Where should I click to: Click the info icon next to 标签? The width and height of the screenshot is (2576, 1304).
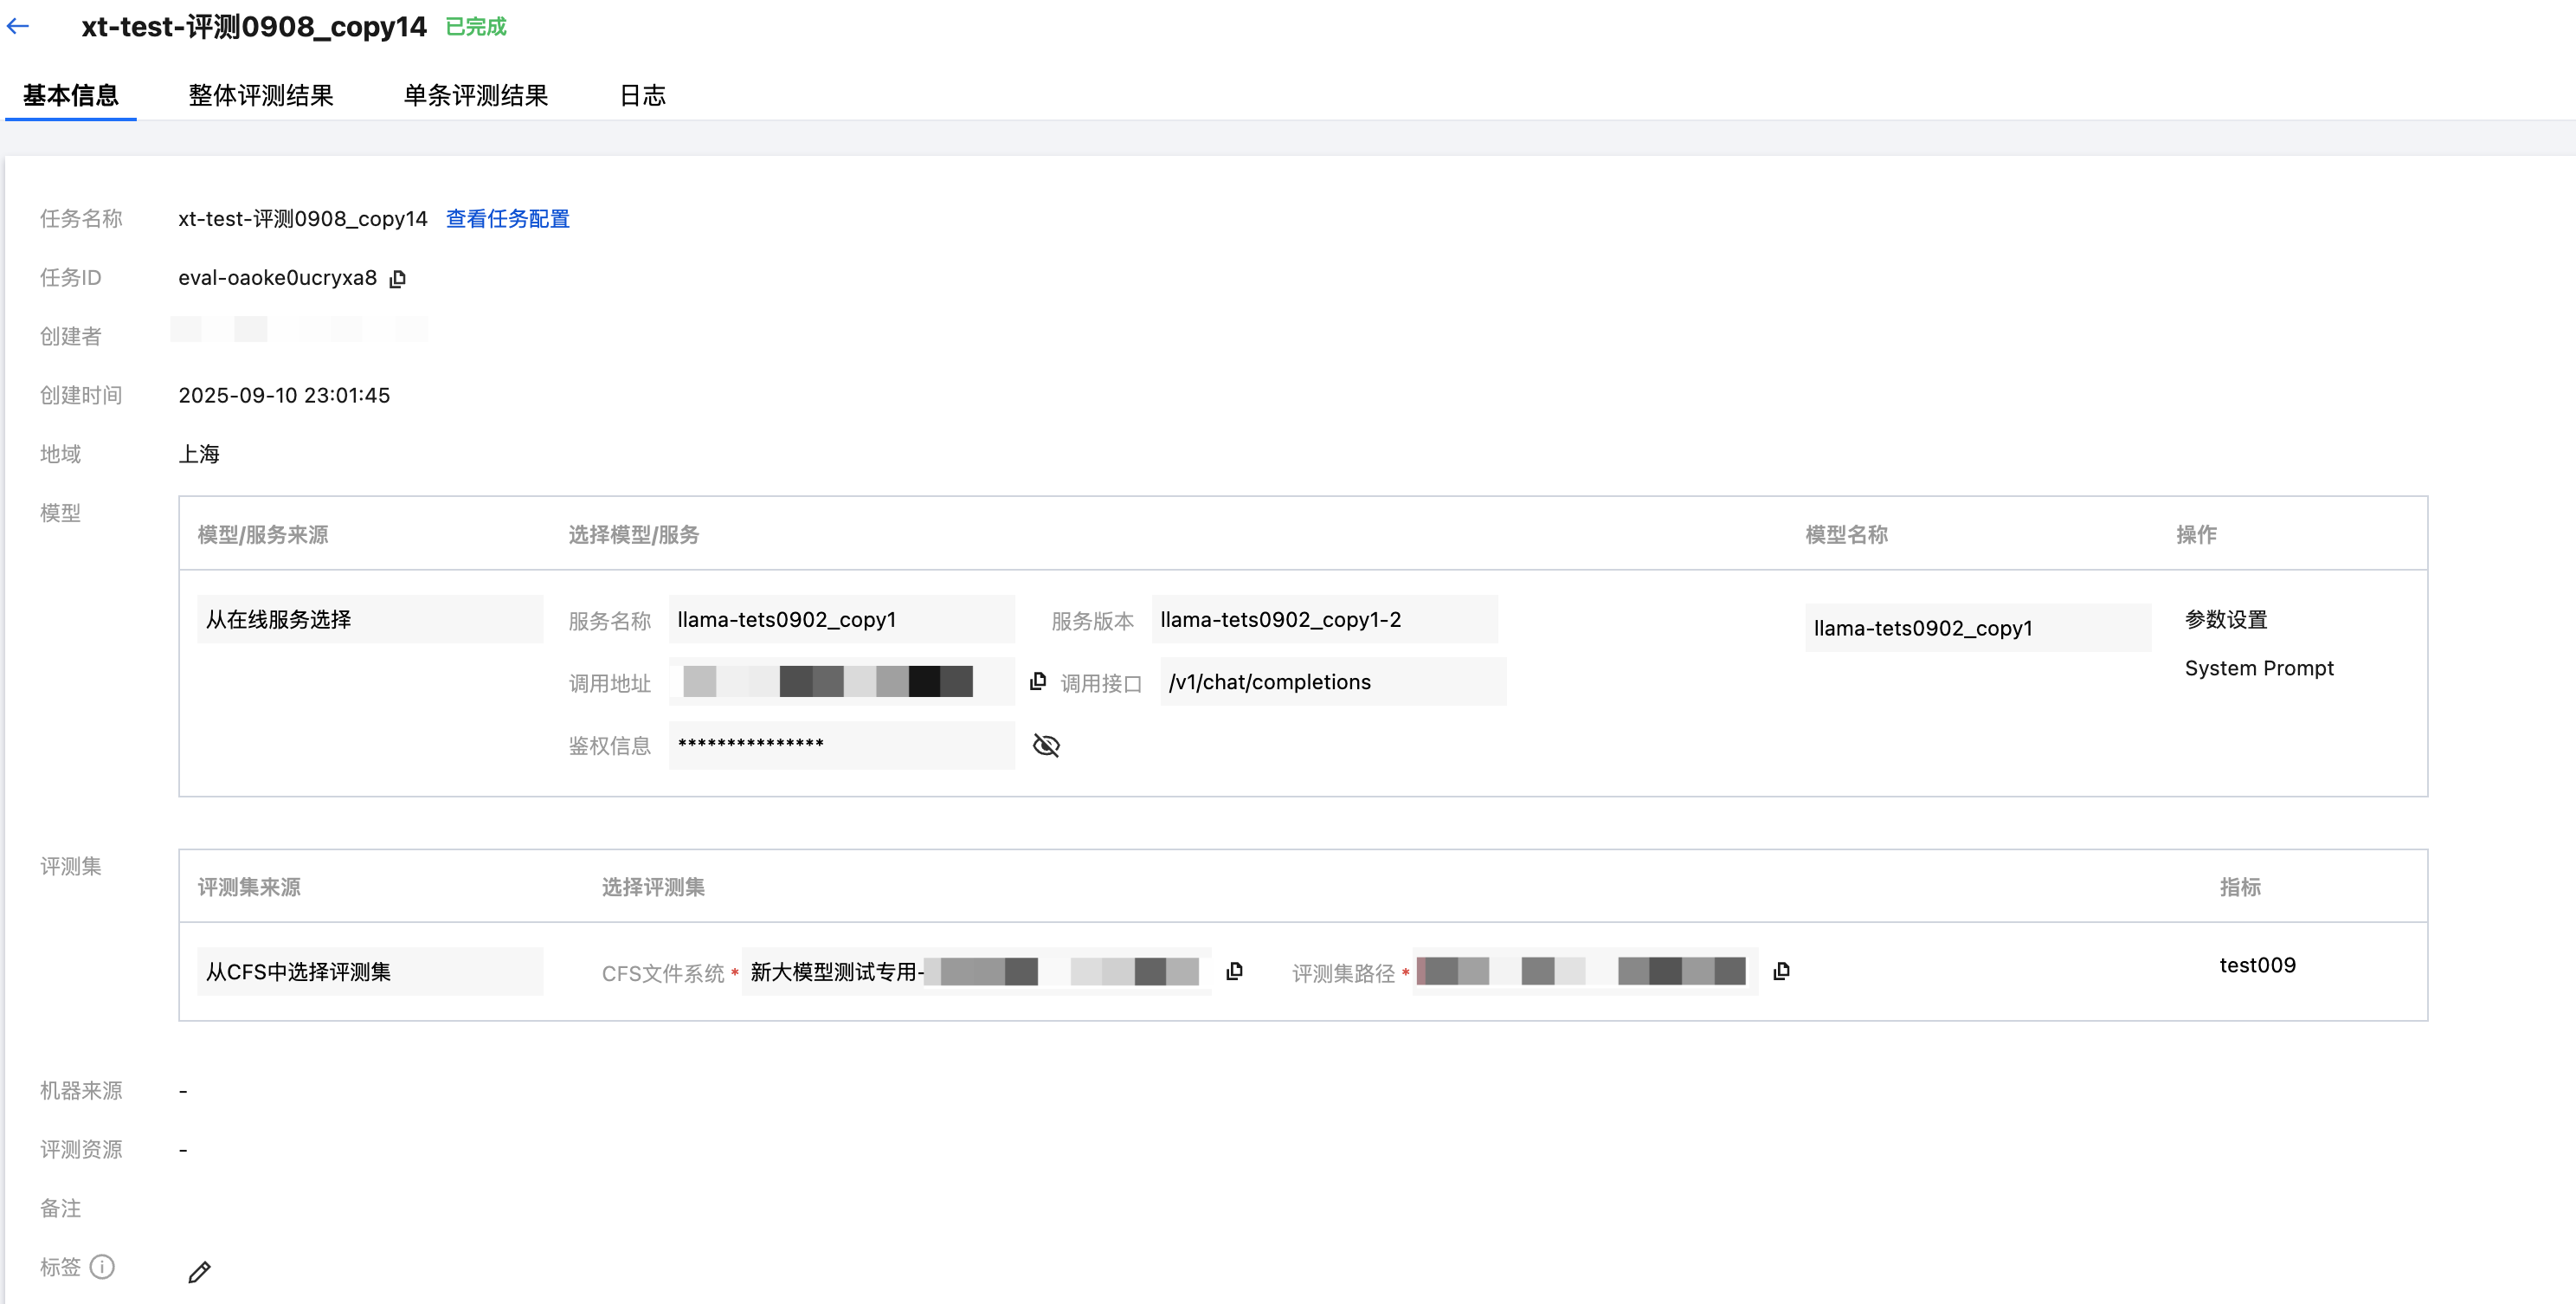click(x=102, y=1267)
